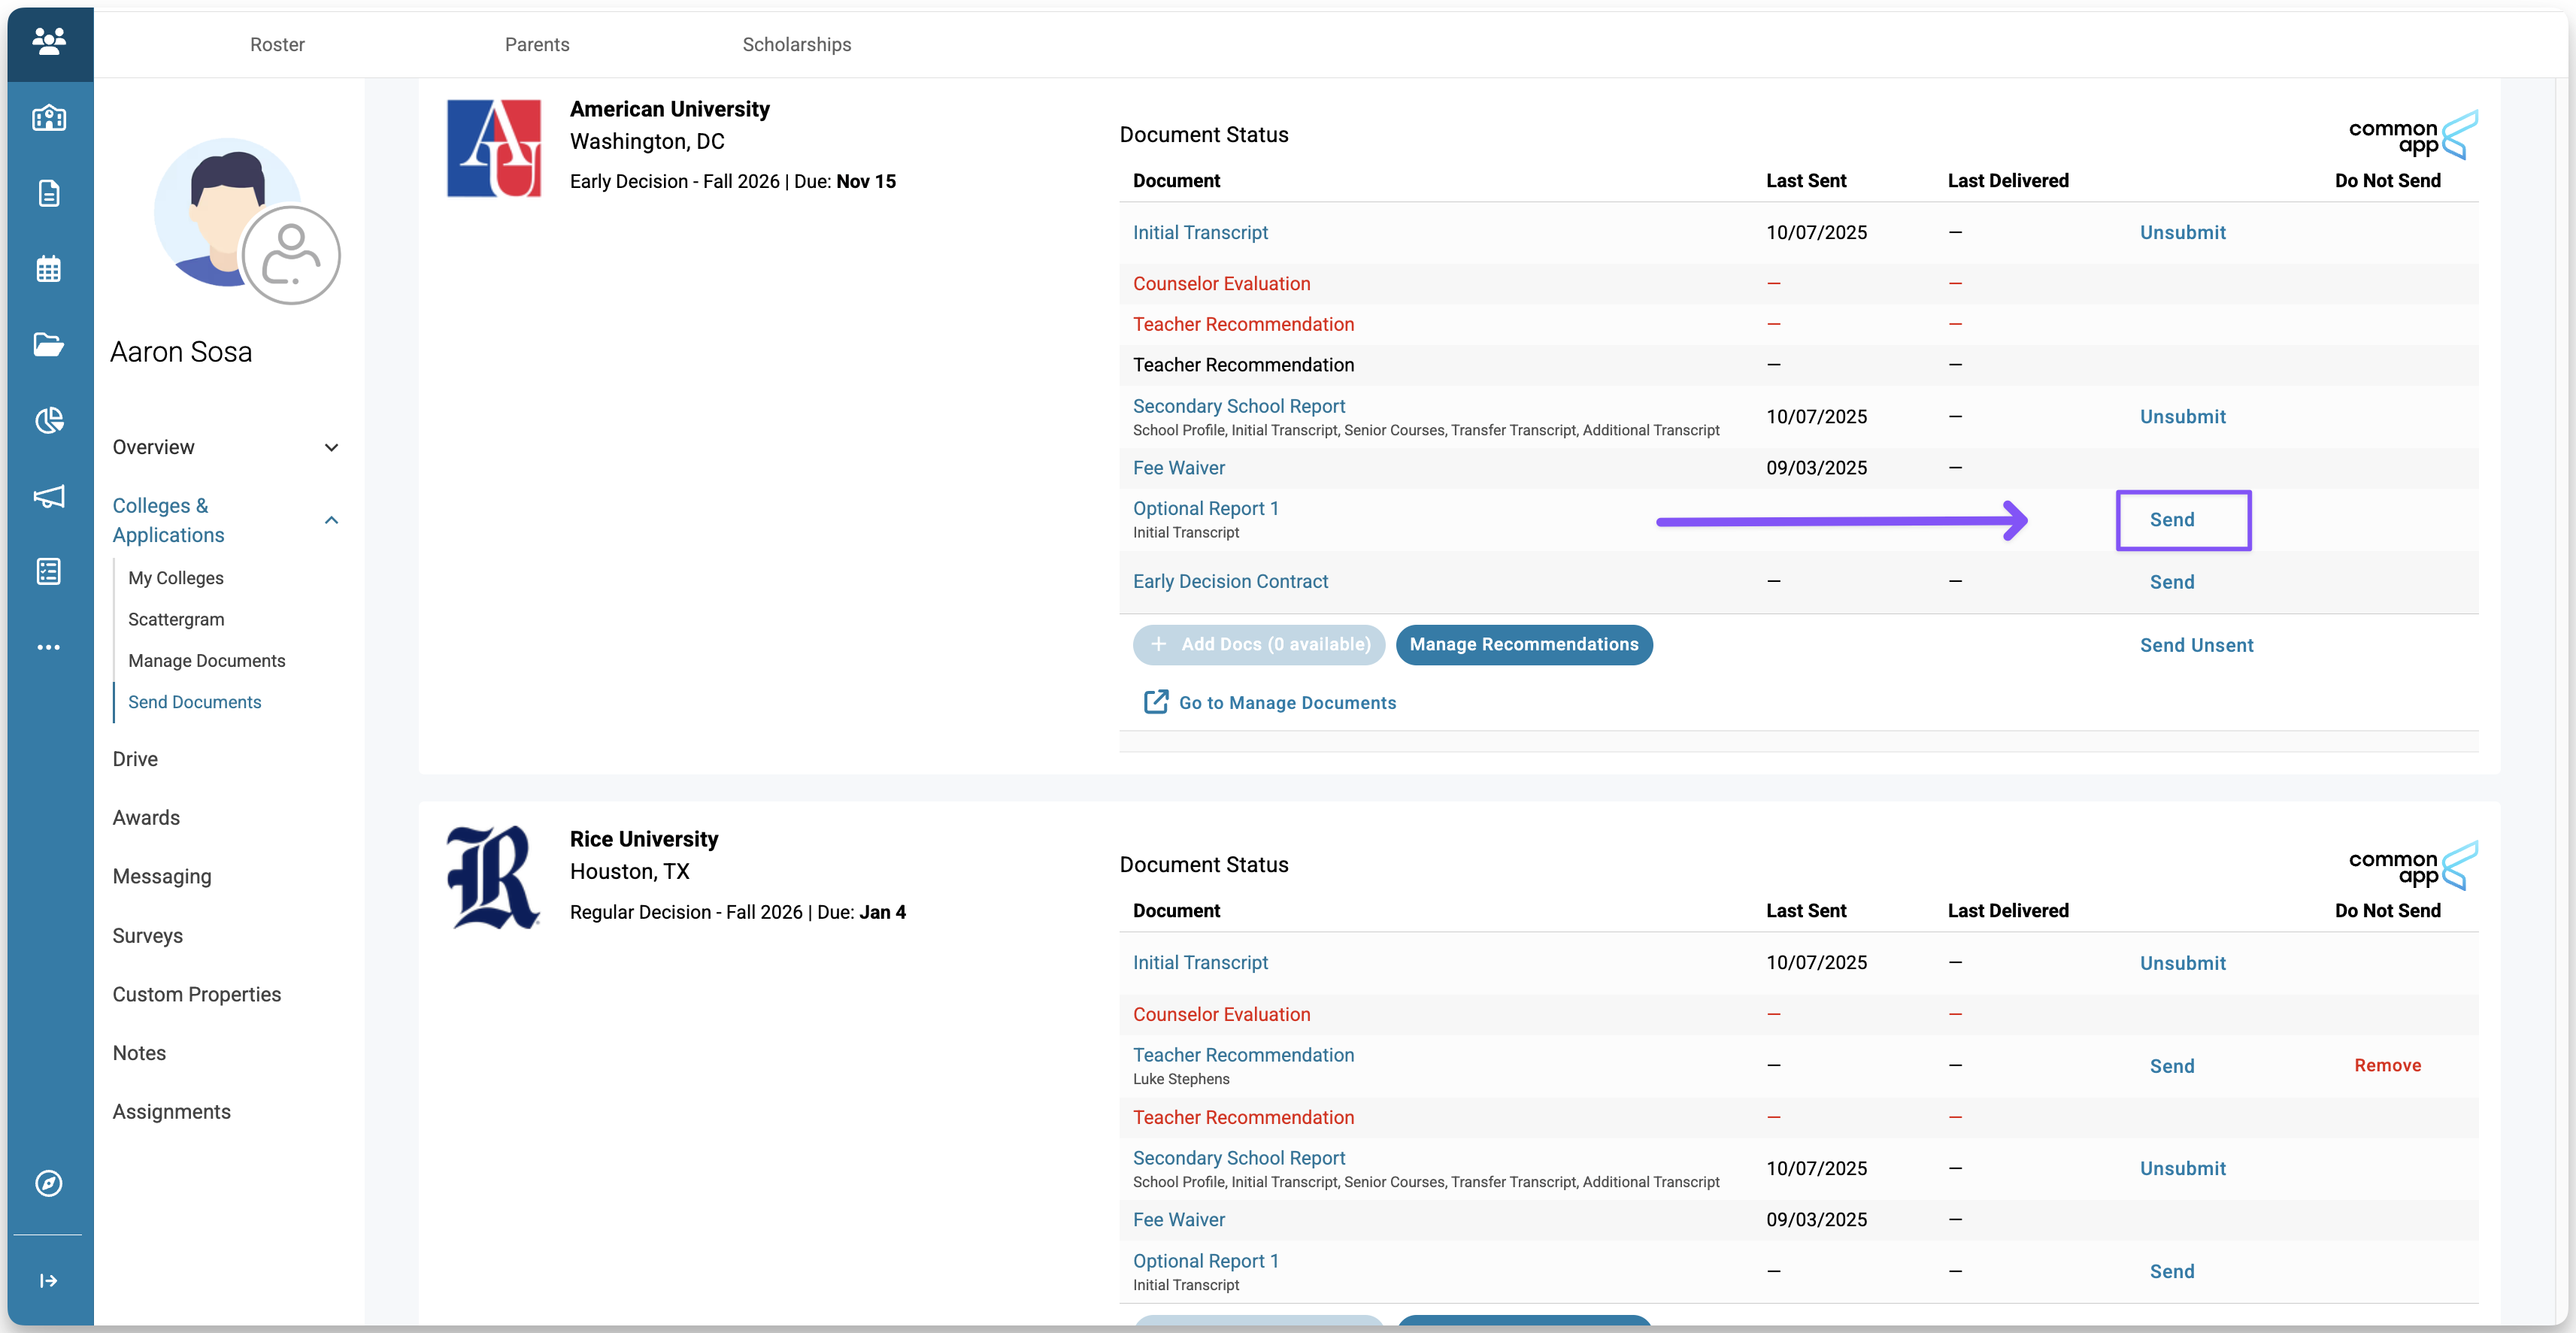Switch to the Parents tab

point(537,44)
